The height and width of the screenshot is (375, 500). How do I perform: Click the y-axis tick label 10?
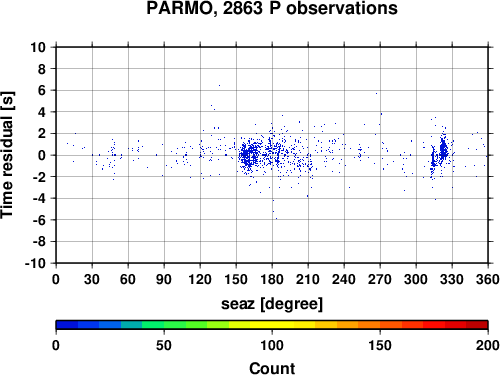click(38, 47)
